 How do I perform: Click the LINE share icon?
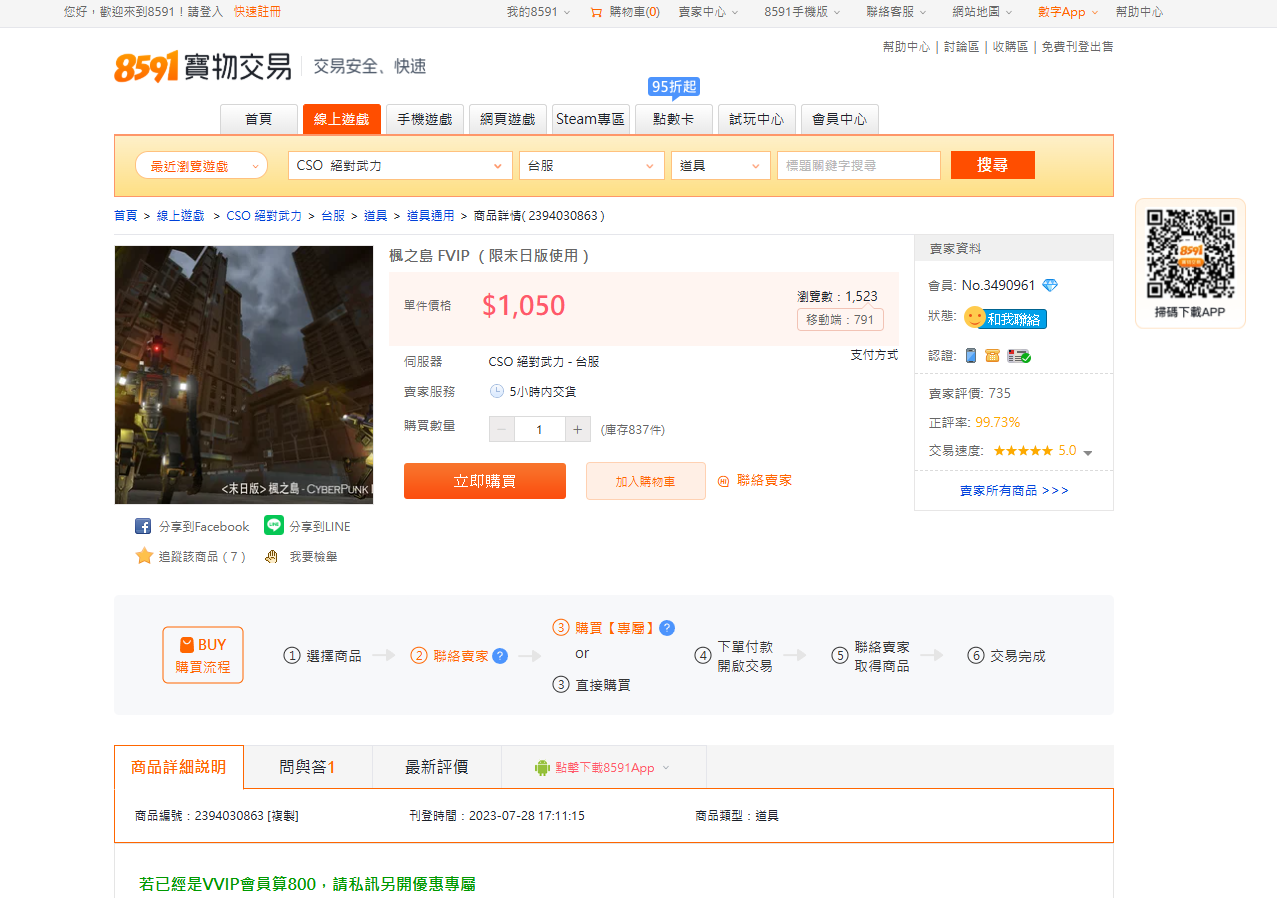click(274, 525)
